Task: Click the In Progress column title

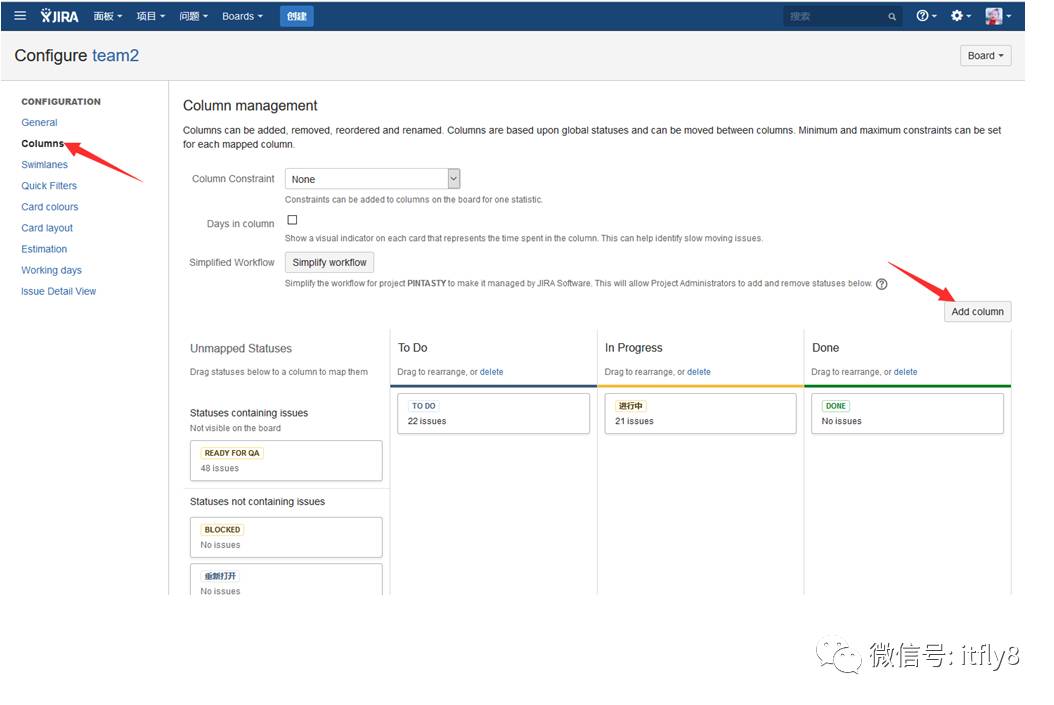Action: point(633,348)
